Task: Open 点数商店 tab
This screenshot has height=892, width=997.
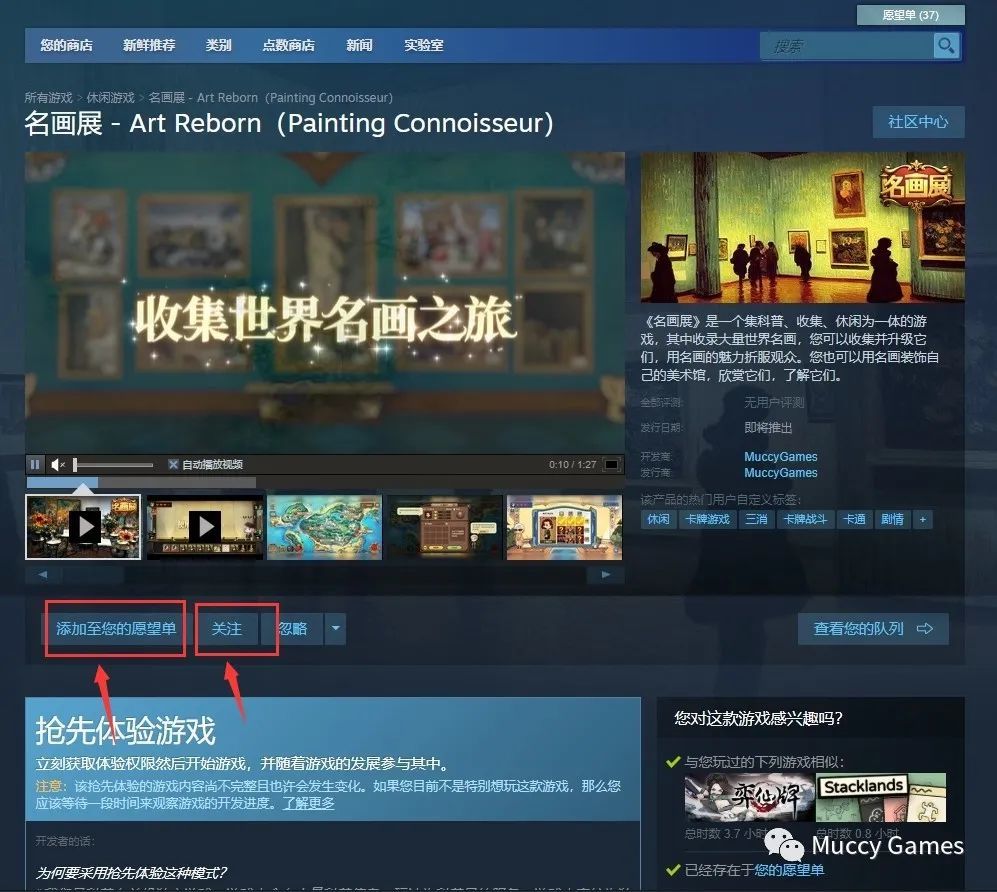Action: point(289,45)
